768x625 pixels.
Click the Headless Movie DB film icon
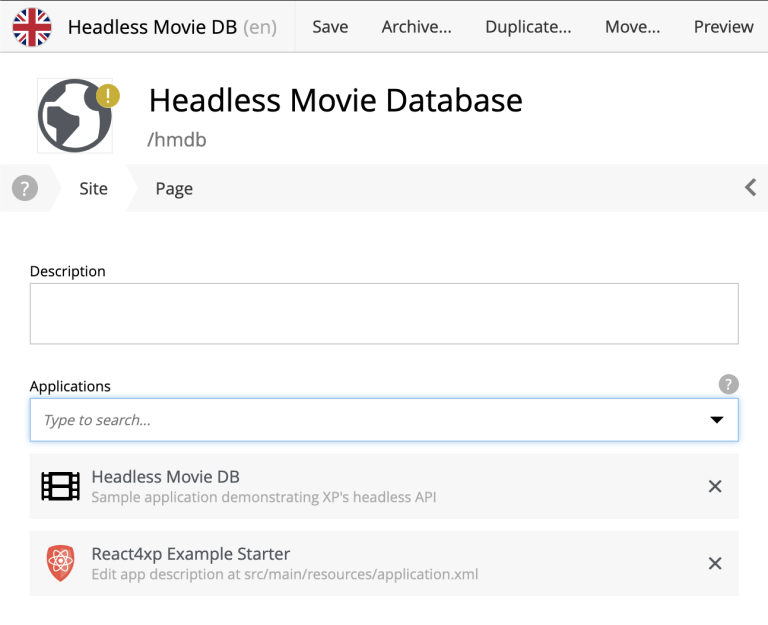[61, 486]
